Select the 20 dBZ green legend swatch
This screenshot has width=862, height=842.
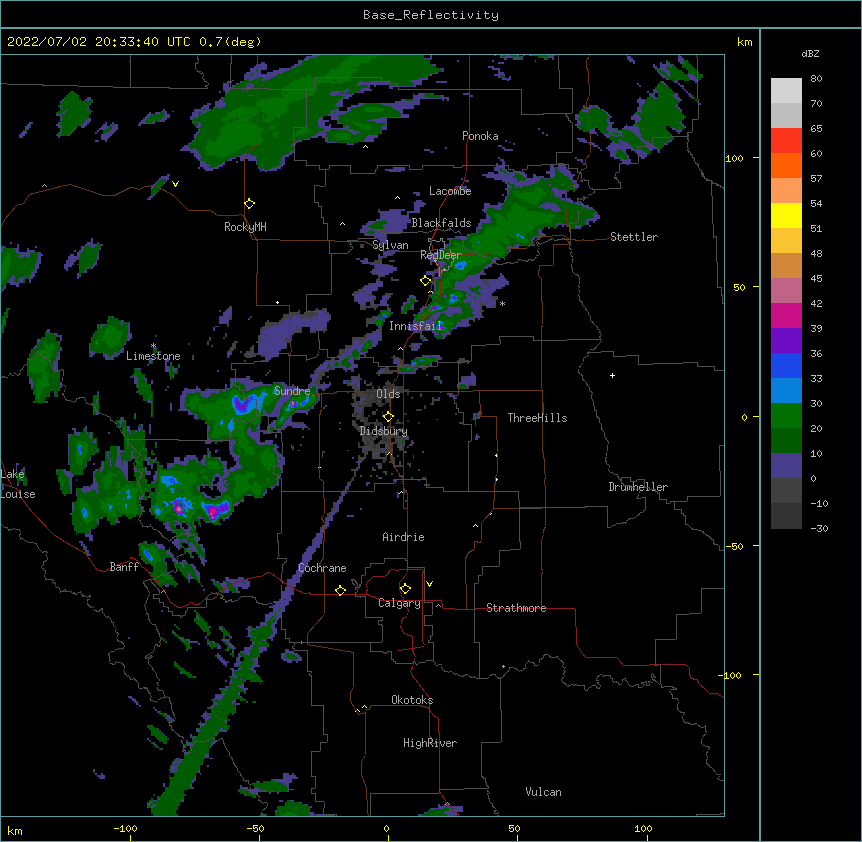(x=786, y=416)
